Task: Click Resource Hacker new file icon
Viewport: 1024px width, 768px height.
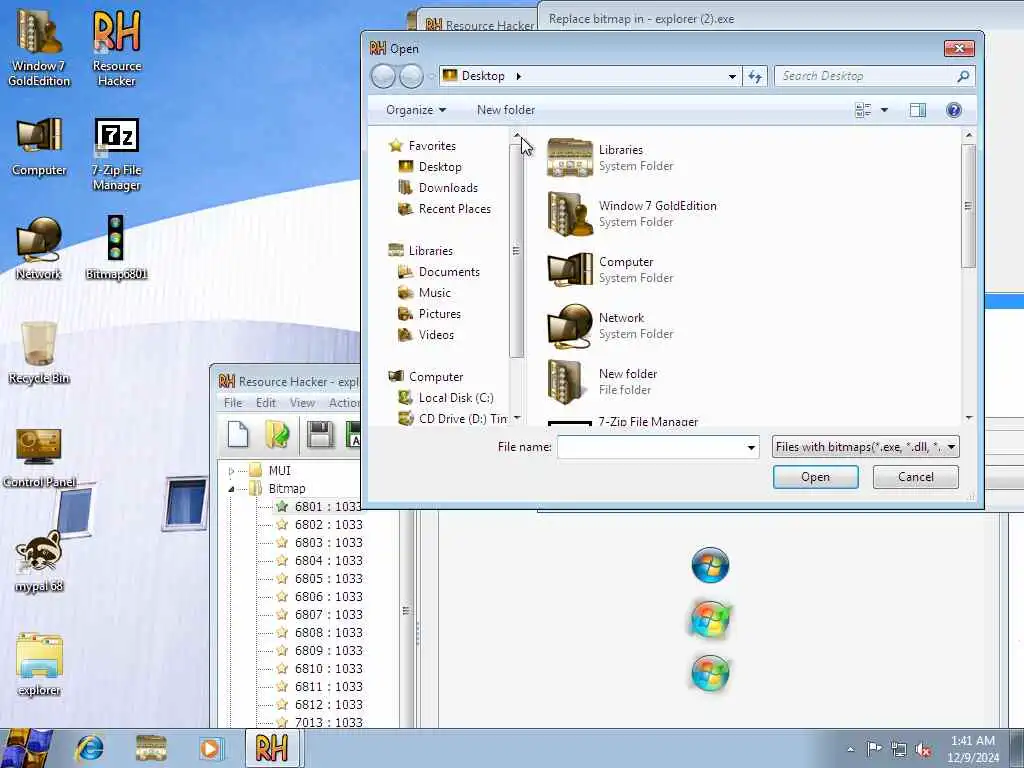Action: pos(238,434)
